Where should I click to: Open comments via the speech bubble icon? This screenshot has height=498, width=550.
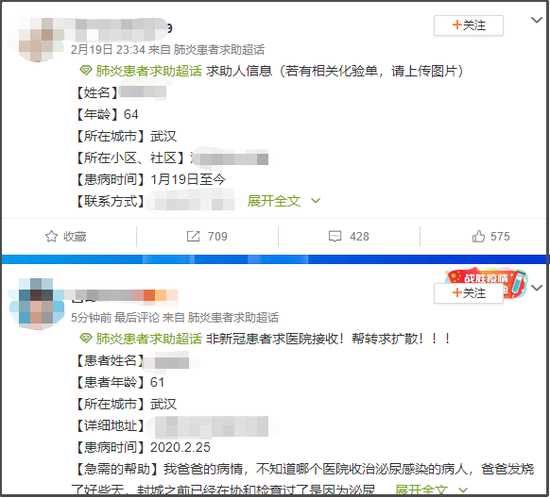[335, 236]
